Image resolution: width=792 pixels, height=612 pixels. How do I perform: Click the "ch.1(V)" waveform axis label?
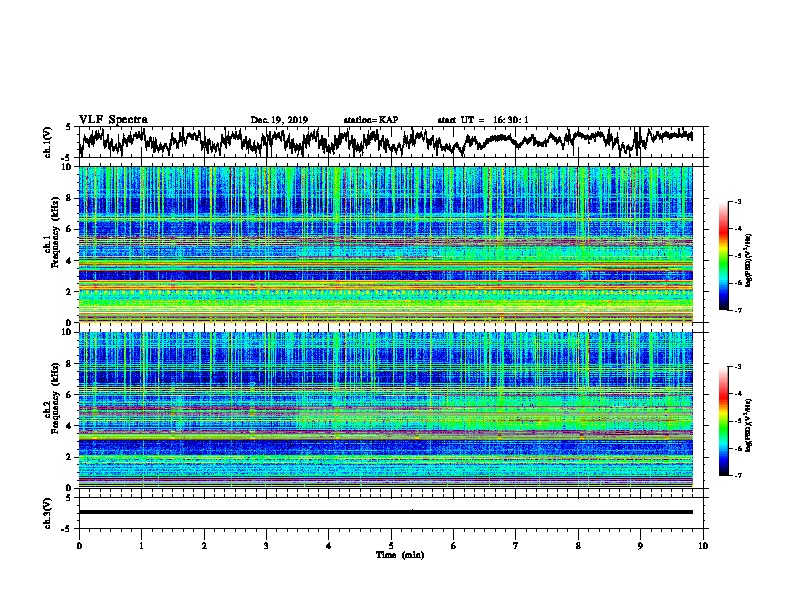coord(48,142)
